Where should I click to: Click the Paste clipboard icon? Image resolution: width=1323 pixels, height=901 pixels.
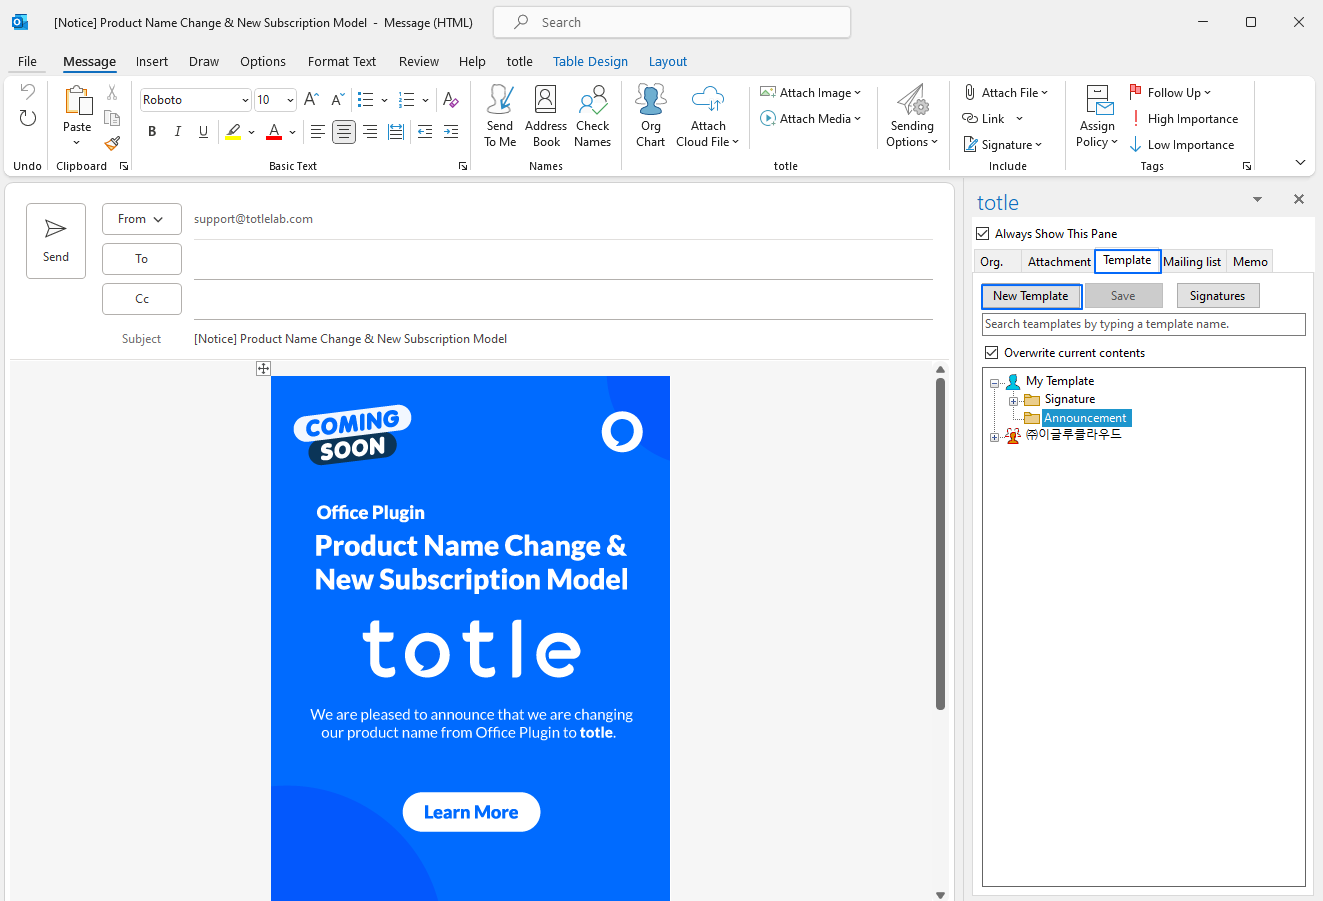77,101
